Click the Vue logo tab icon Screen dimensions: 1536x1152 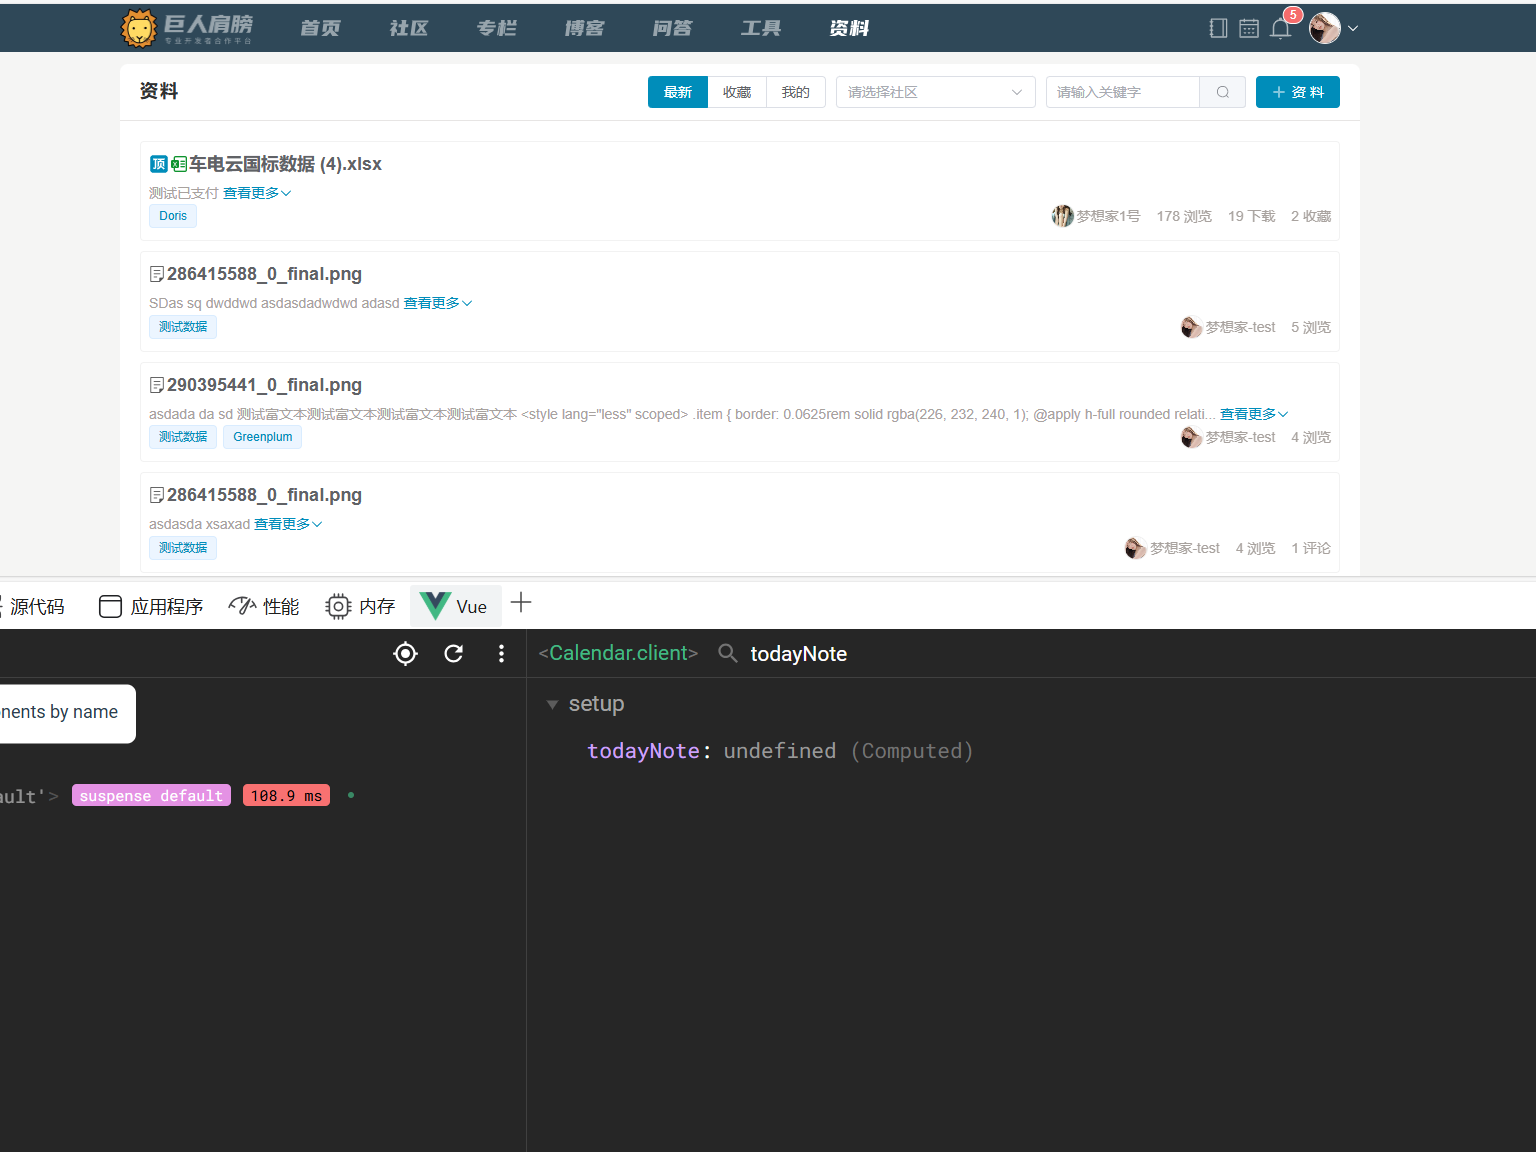[435, 606]
